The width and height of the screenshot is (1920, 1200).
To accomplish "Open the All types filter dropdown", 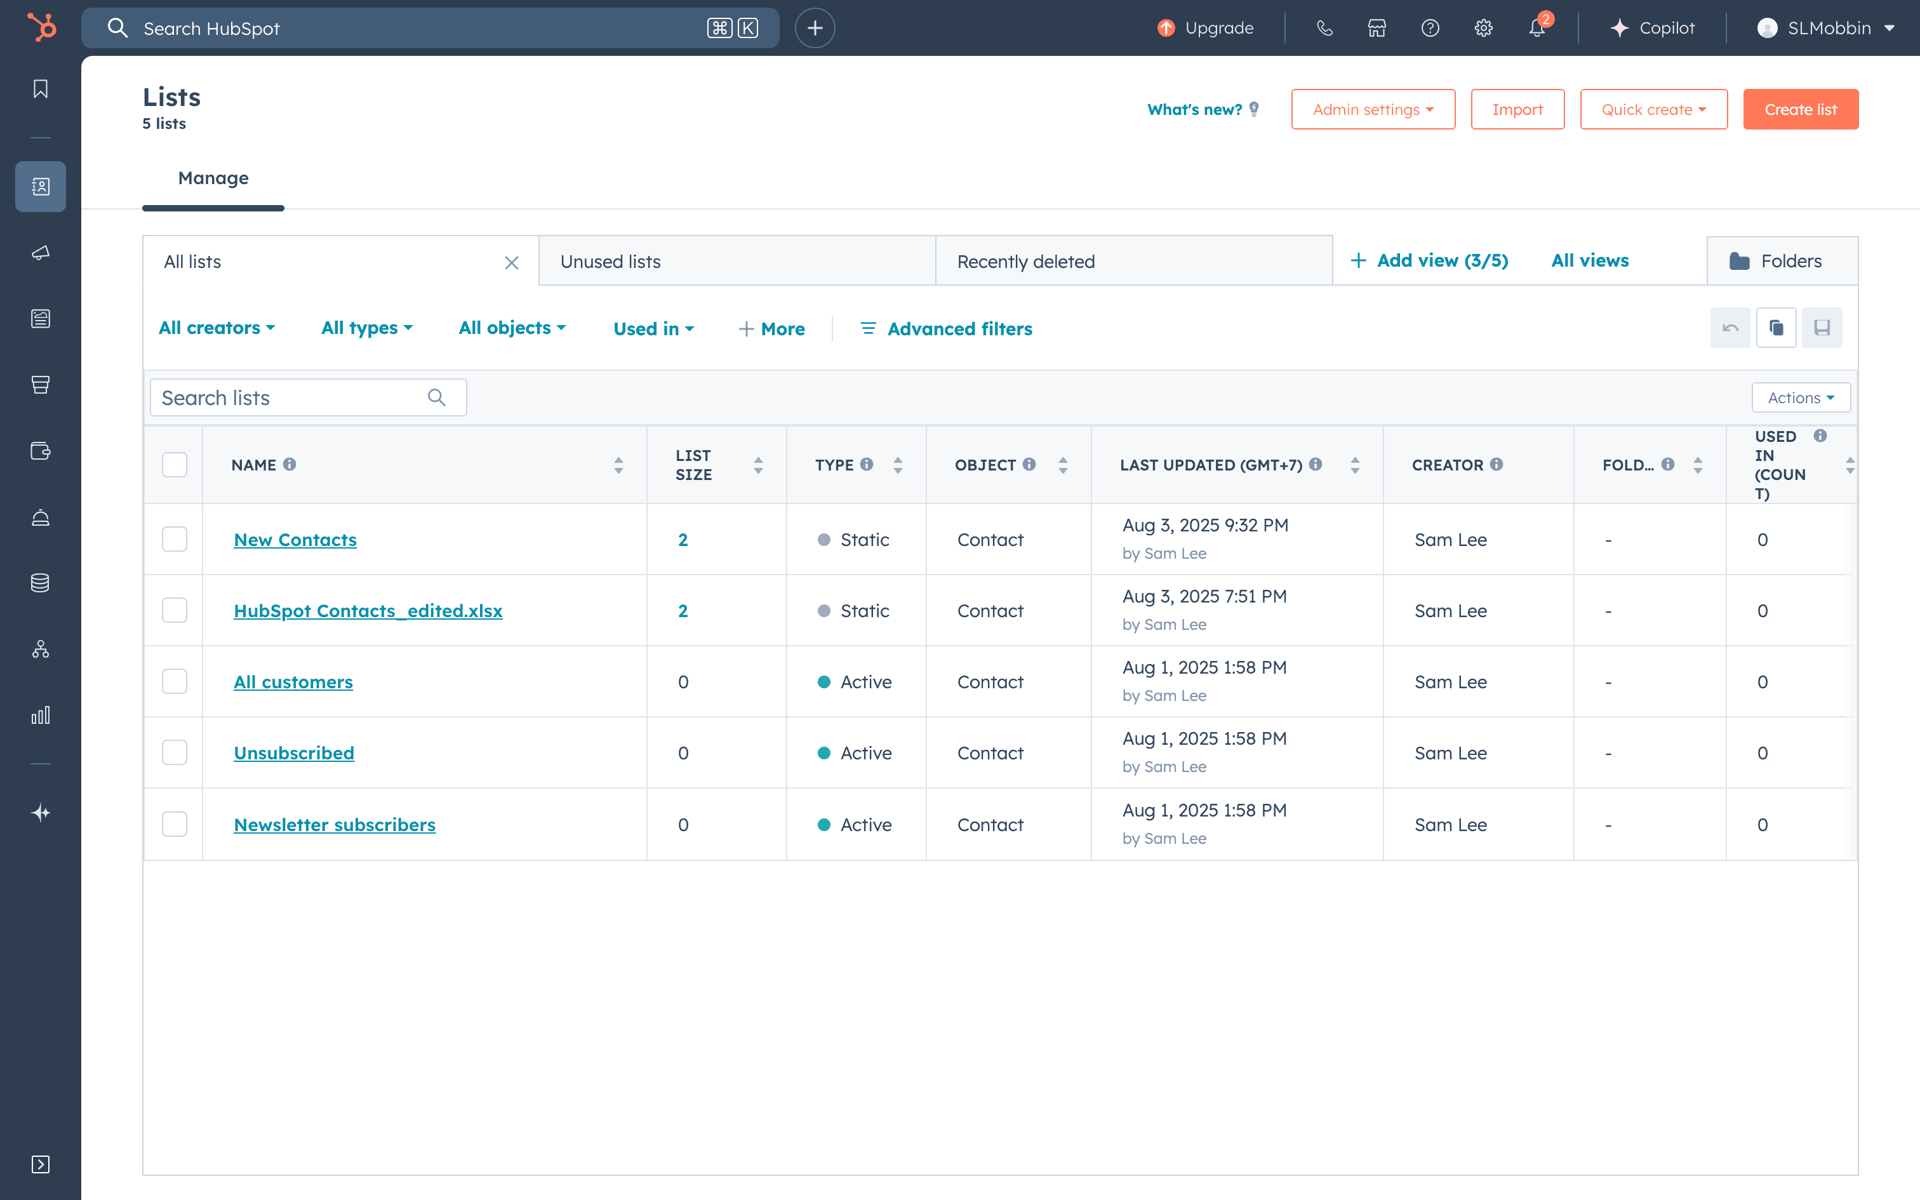I will tap(367, 328).
